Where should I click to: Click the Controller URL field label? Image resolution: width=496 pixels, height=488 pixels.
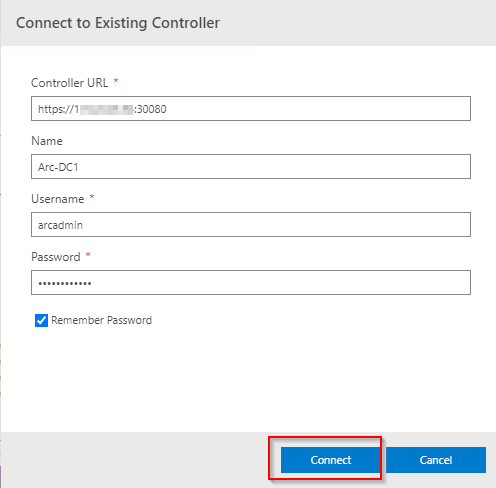69,83
